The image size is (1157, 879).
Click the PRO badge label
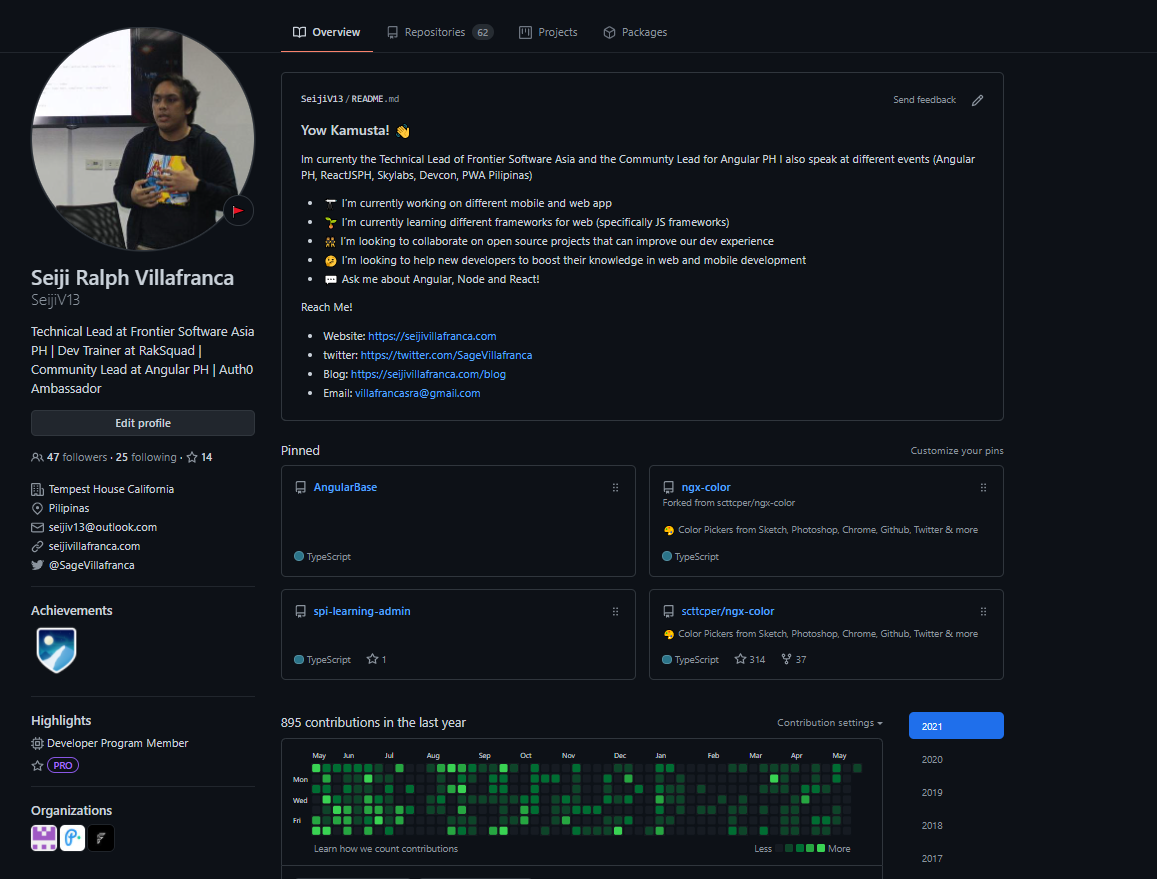tap(63, 765)
